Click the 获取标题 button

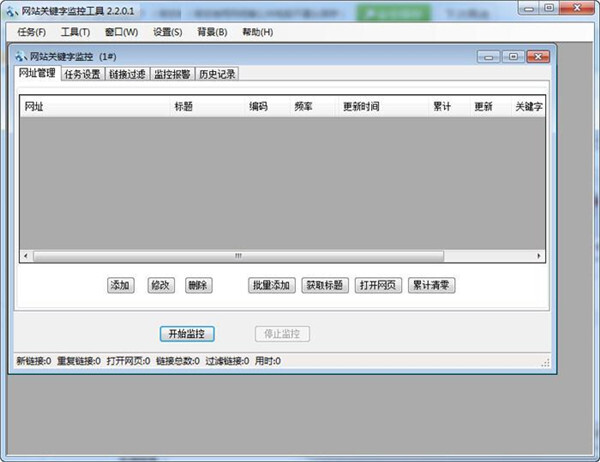[x=324, y=285]
